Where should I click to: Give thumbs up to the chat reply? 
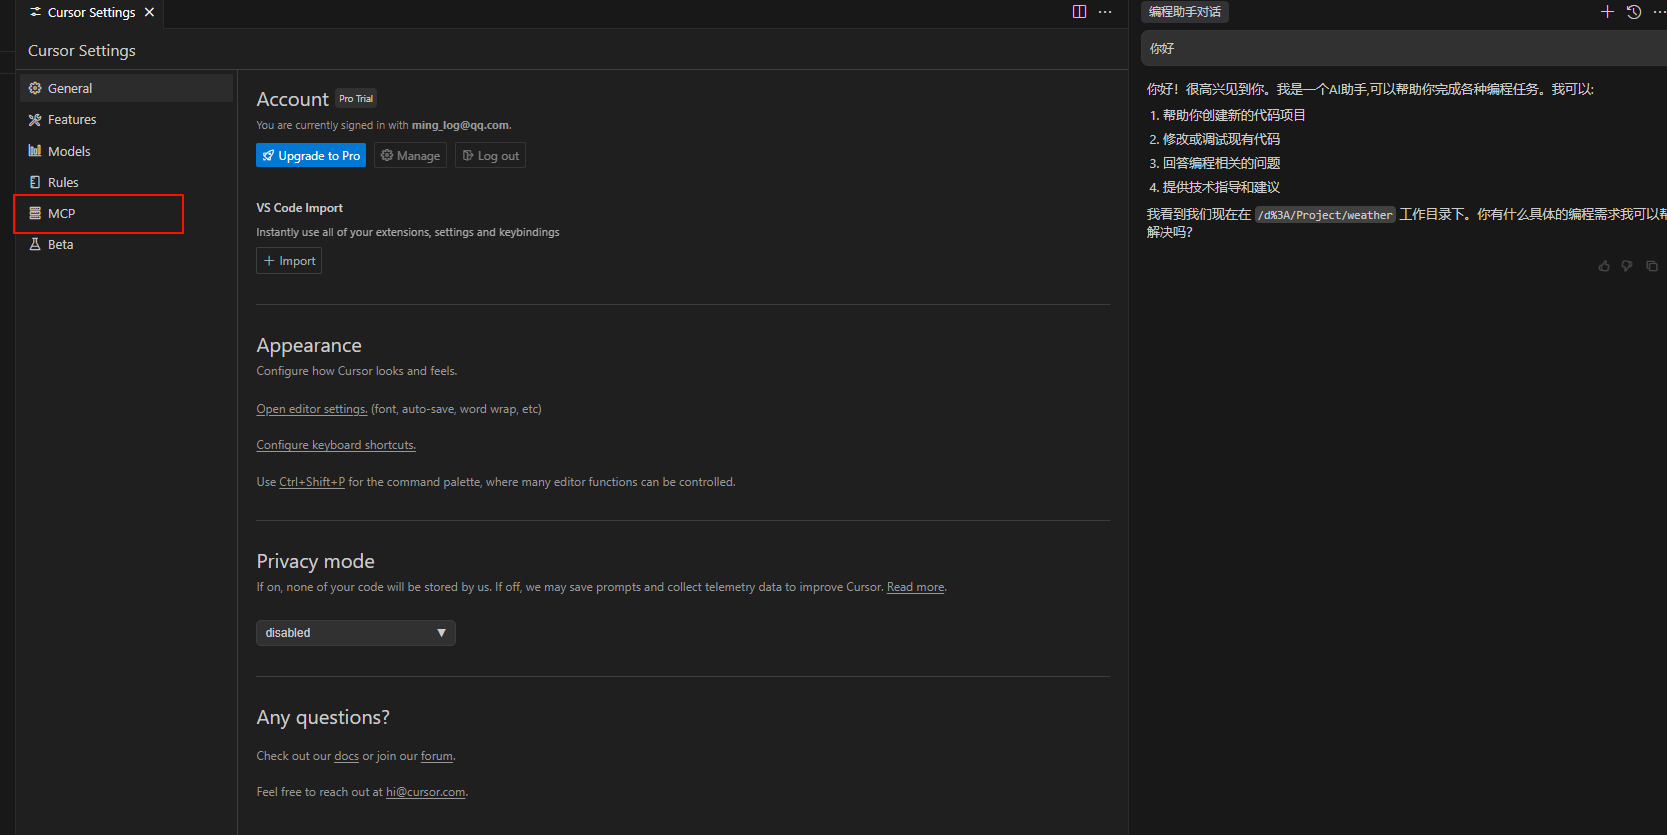pyautogui.click(x=1604, y=266)
